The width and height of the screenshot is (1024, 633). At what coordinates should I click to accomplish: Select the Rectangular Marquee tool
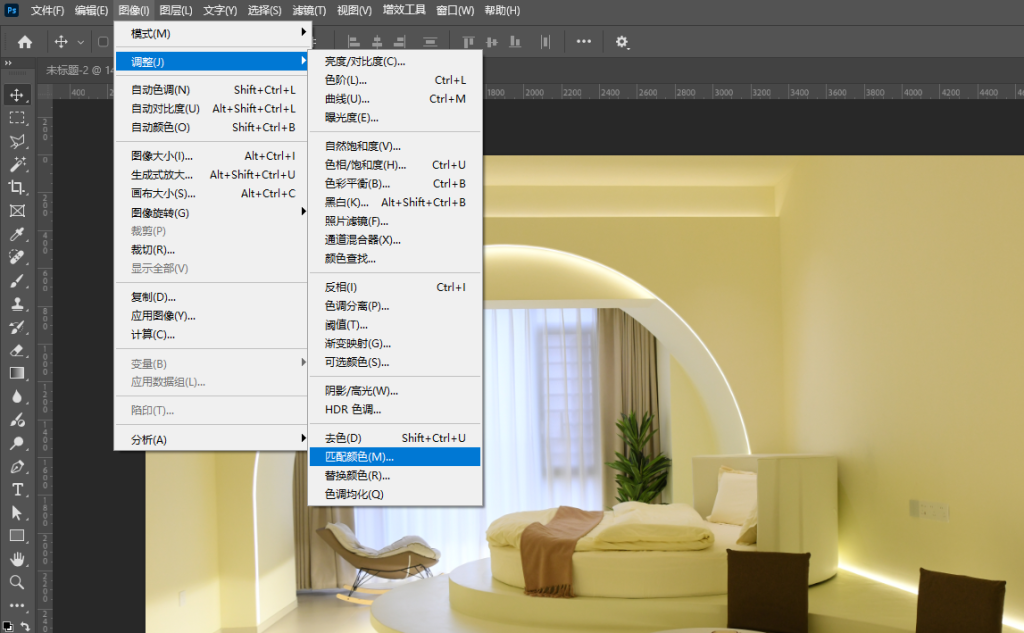click(x=17, y=118)
